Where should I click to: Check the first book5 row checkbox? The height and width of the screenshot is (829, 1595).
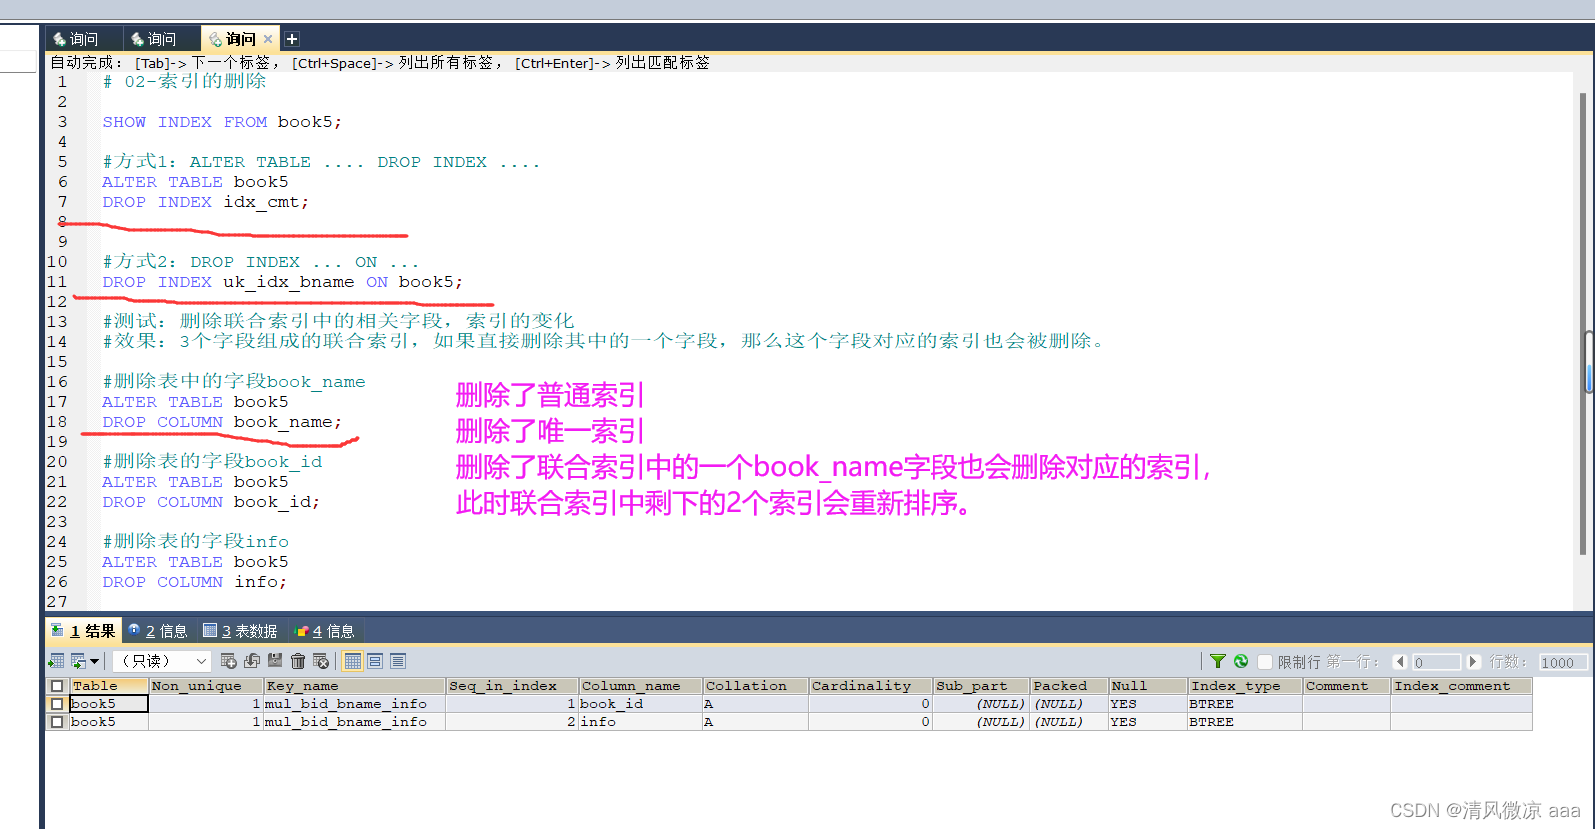(x=57, y=704)
